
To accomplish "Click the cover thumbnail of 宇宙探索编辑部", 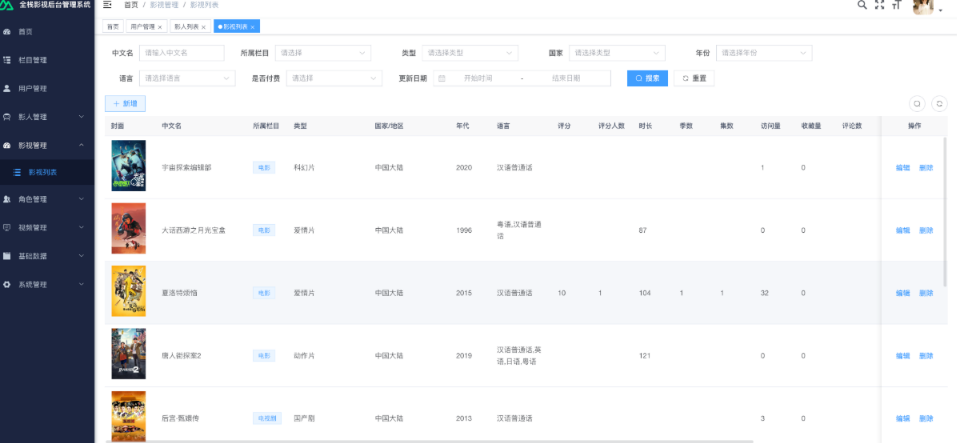I will pyautogui.click(x=129, y=166).
